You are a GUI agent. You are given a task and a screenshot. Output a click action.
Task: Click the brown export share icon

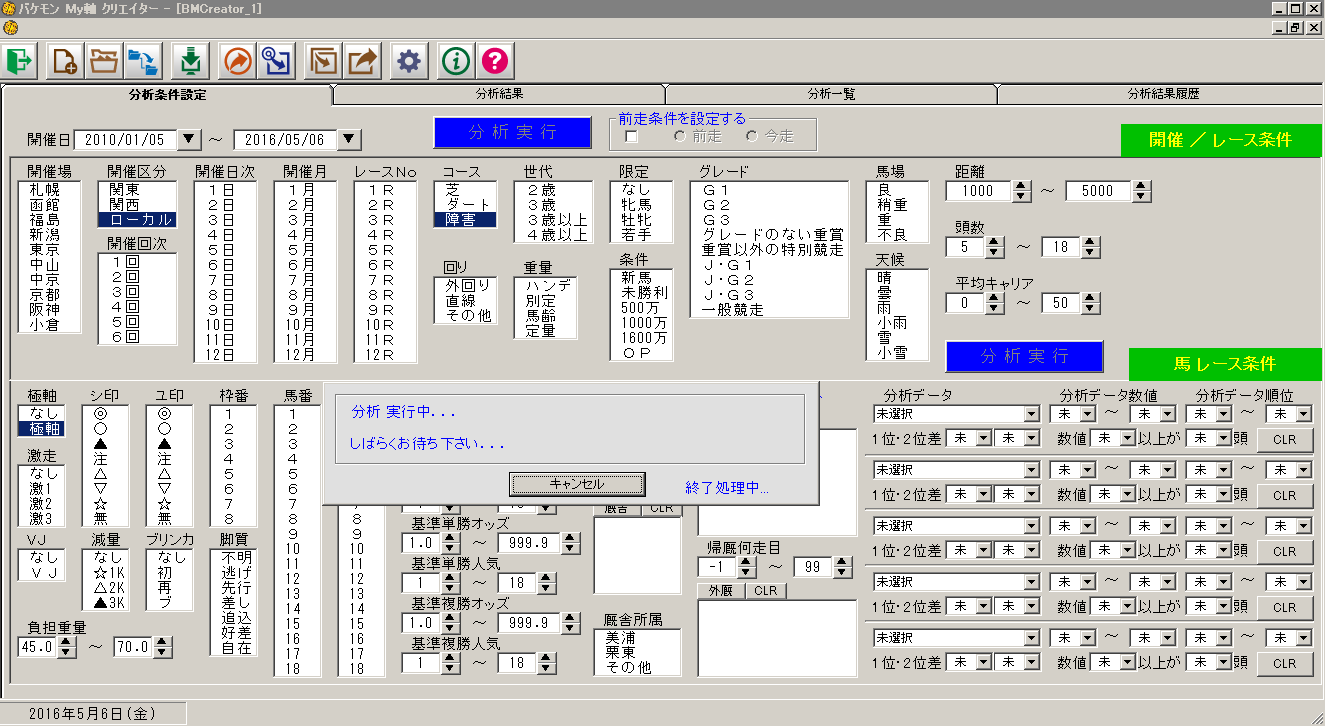pos(362,61)
